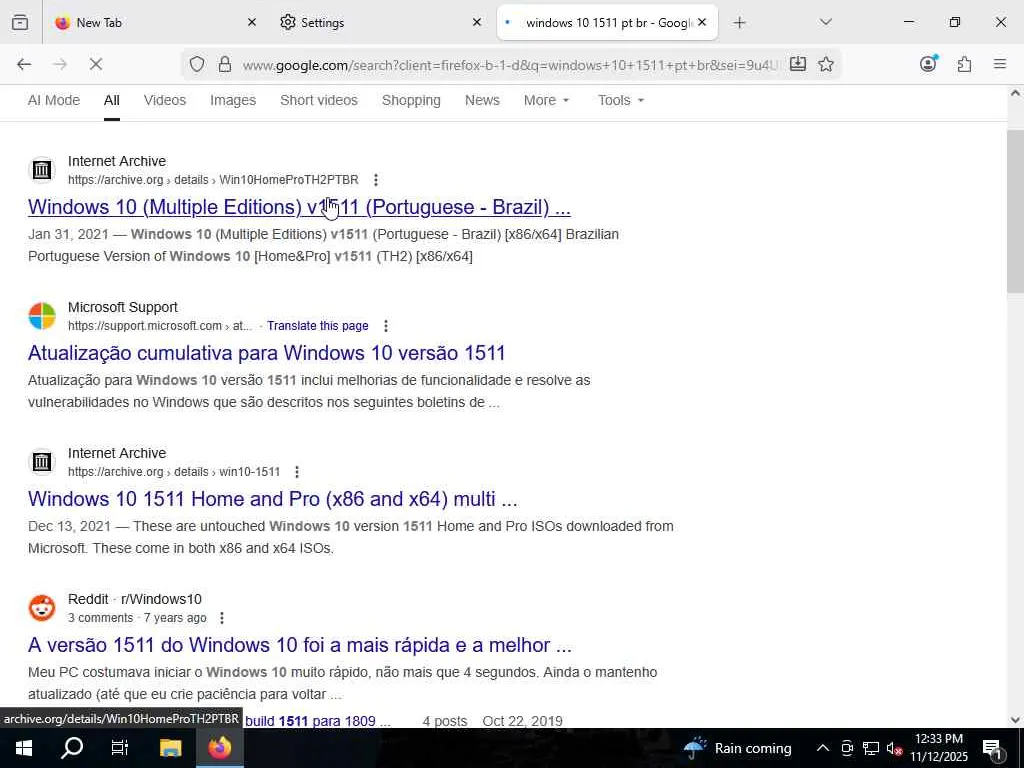This screenshot has height=768, width=1024.
Task: Click page vertical scrollbar thumb
Action: [1015, 211]
